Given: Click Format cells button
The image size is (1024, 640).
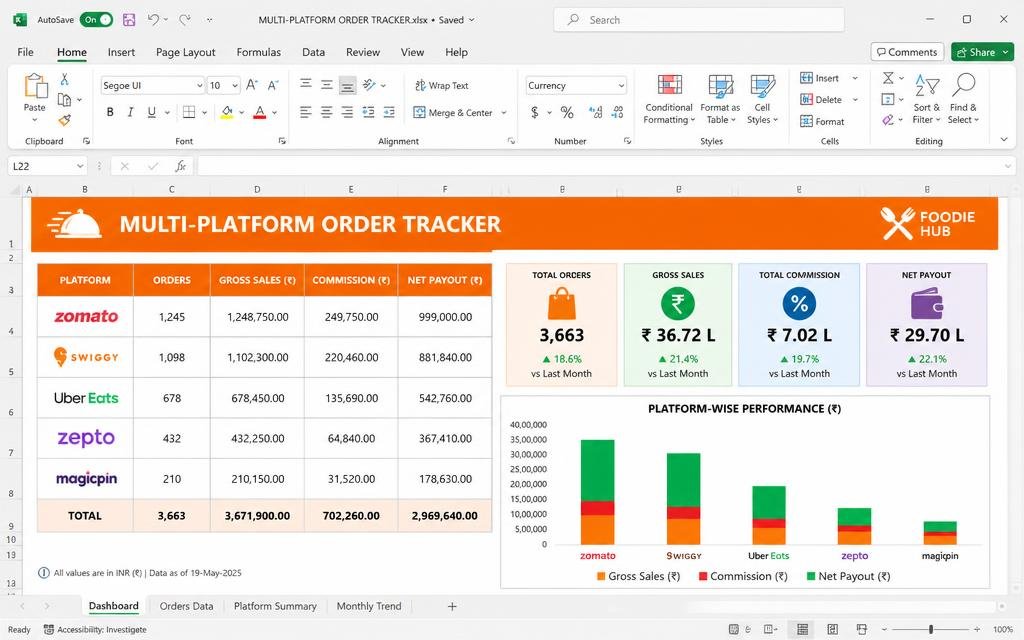Looking at the screenshot, I should 822,121.
